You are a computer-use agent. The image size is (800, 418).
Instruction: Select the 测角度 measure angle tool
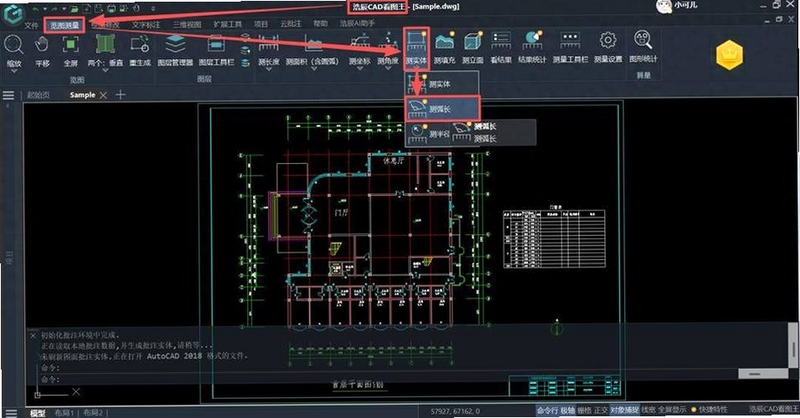pyautogui.click(x=388, y=50)
